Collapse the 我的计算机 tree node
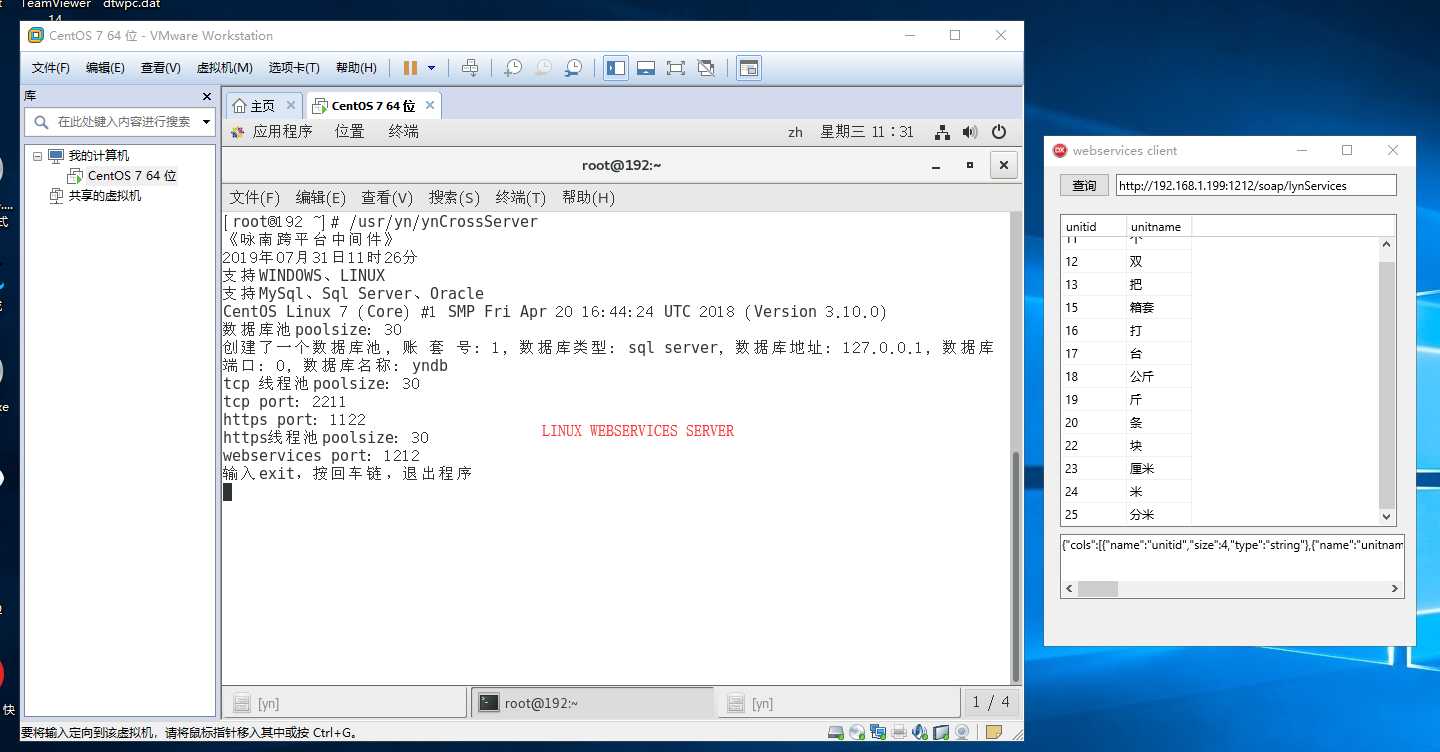The height and width of the screenshot is (752, 1440). [37, 156]
